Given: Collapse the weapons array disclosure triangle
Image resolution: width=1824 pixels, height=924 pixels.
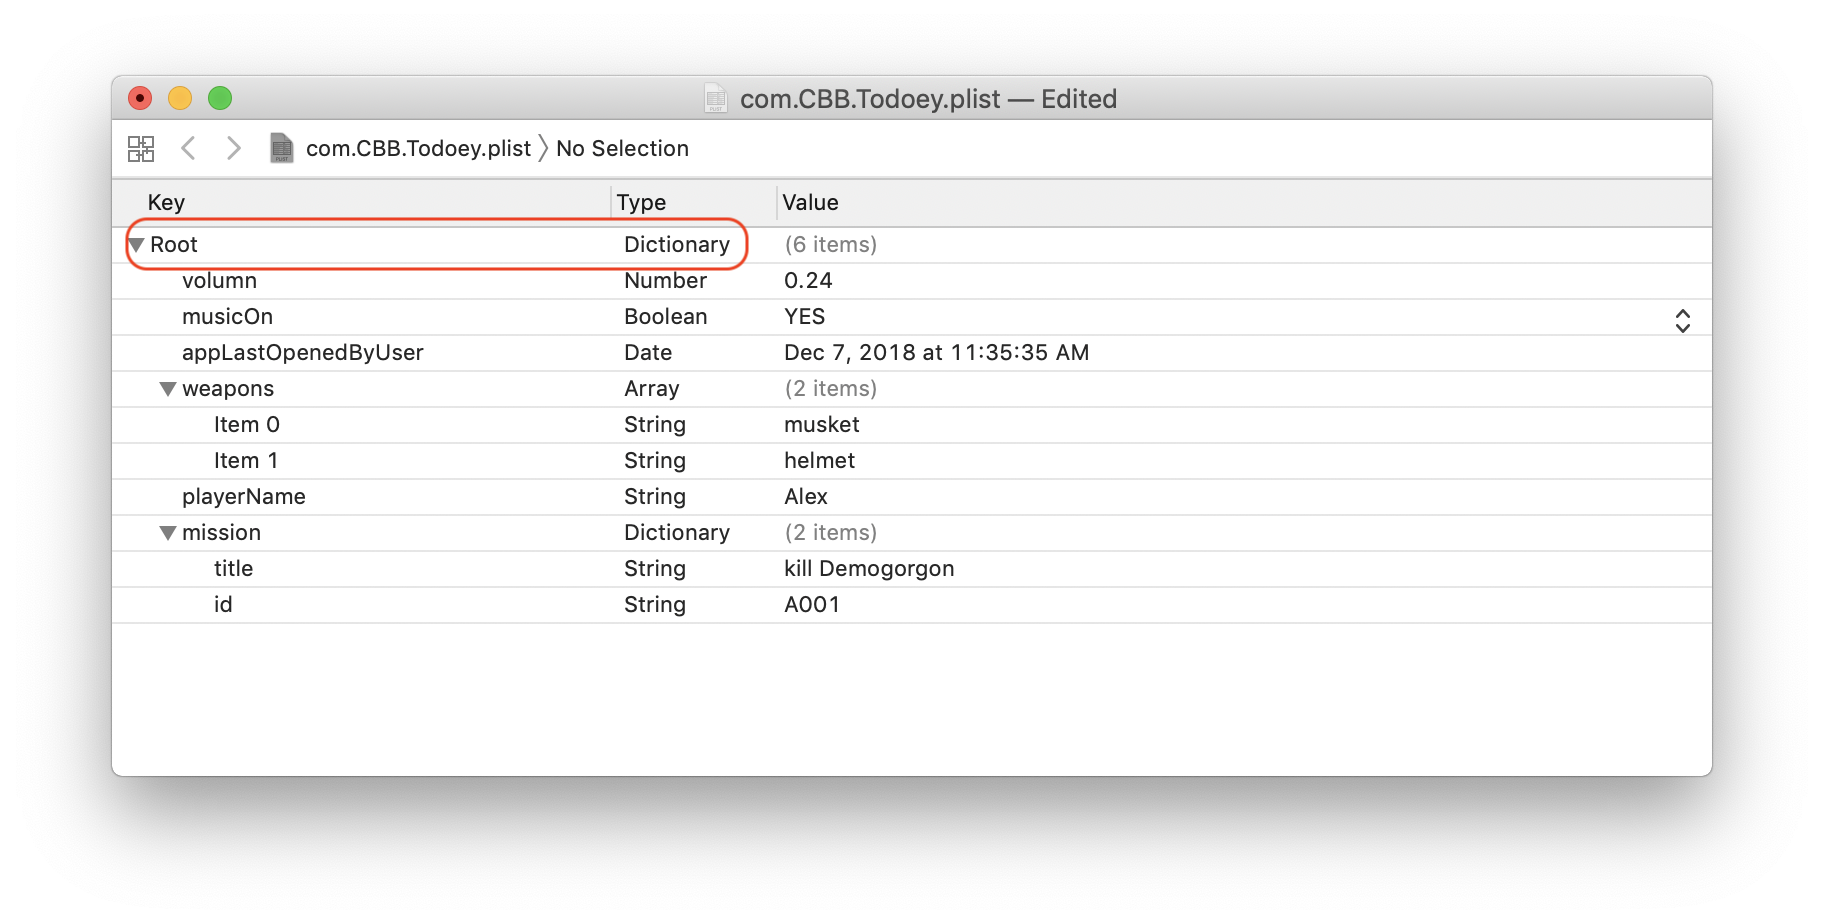Looking at the screenshot, I should click(x=168, y=389).
